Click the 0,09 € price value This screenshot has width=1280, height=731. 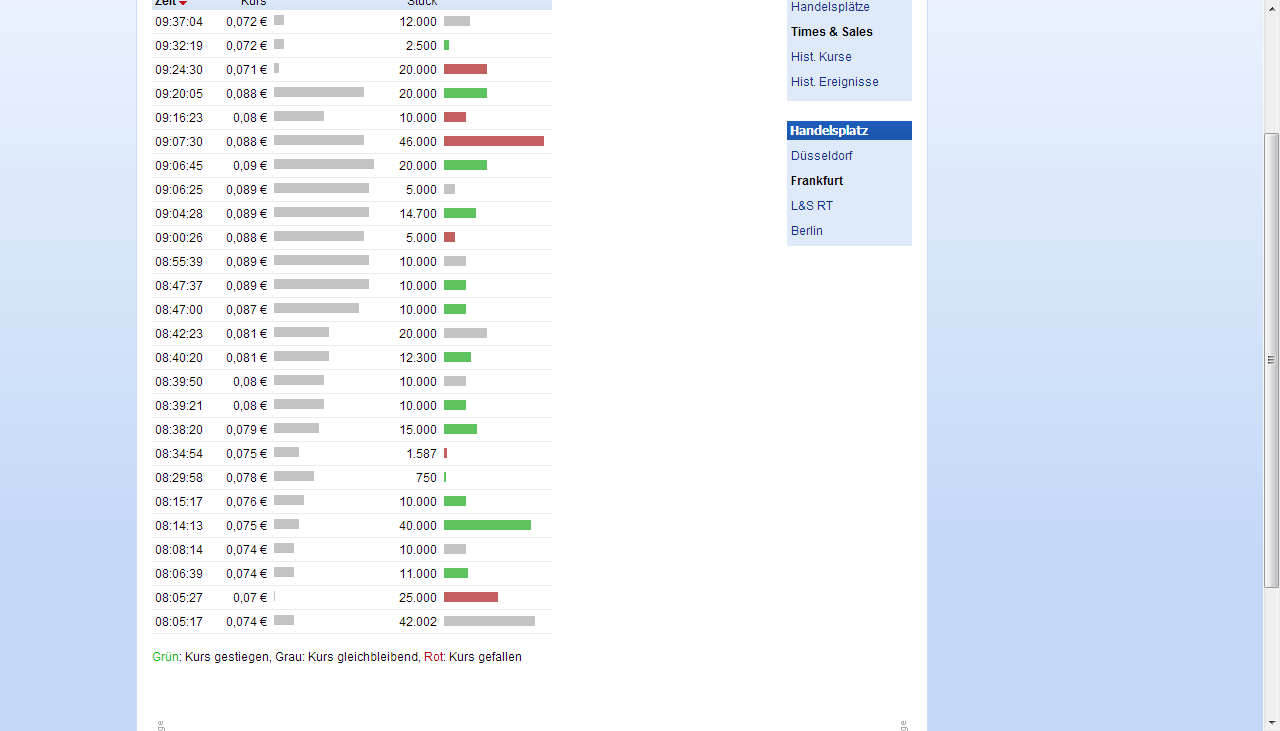(250, 166)
